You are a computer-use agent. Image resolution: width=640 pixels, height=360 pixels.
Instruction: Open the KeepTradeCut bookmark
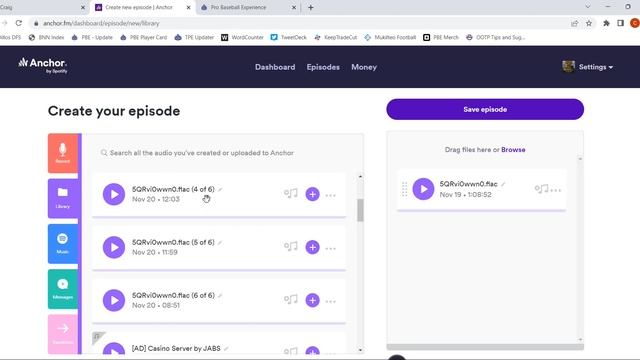point(335,37)
